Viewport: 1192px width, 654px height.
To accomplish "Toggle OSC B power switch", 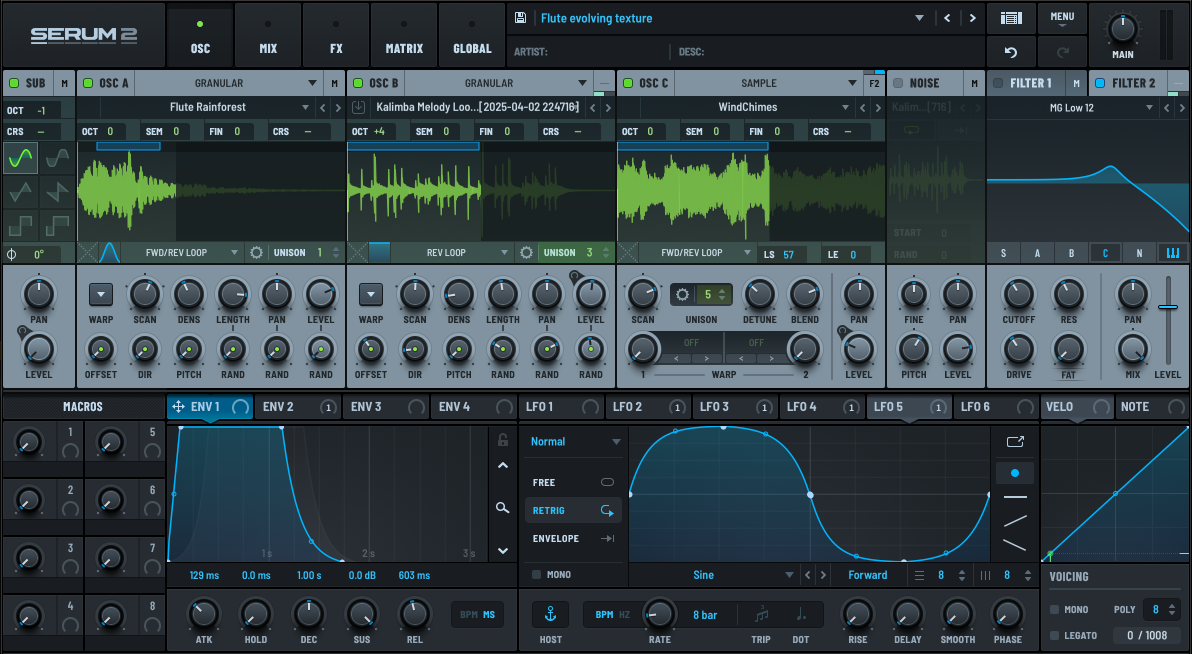I will coord(358,83).
